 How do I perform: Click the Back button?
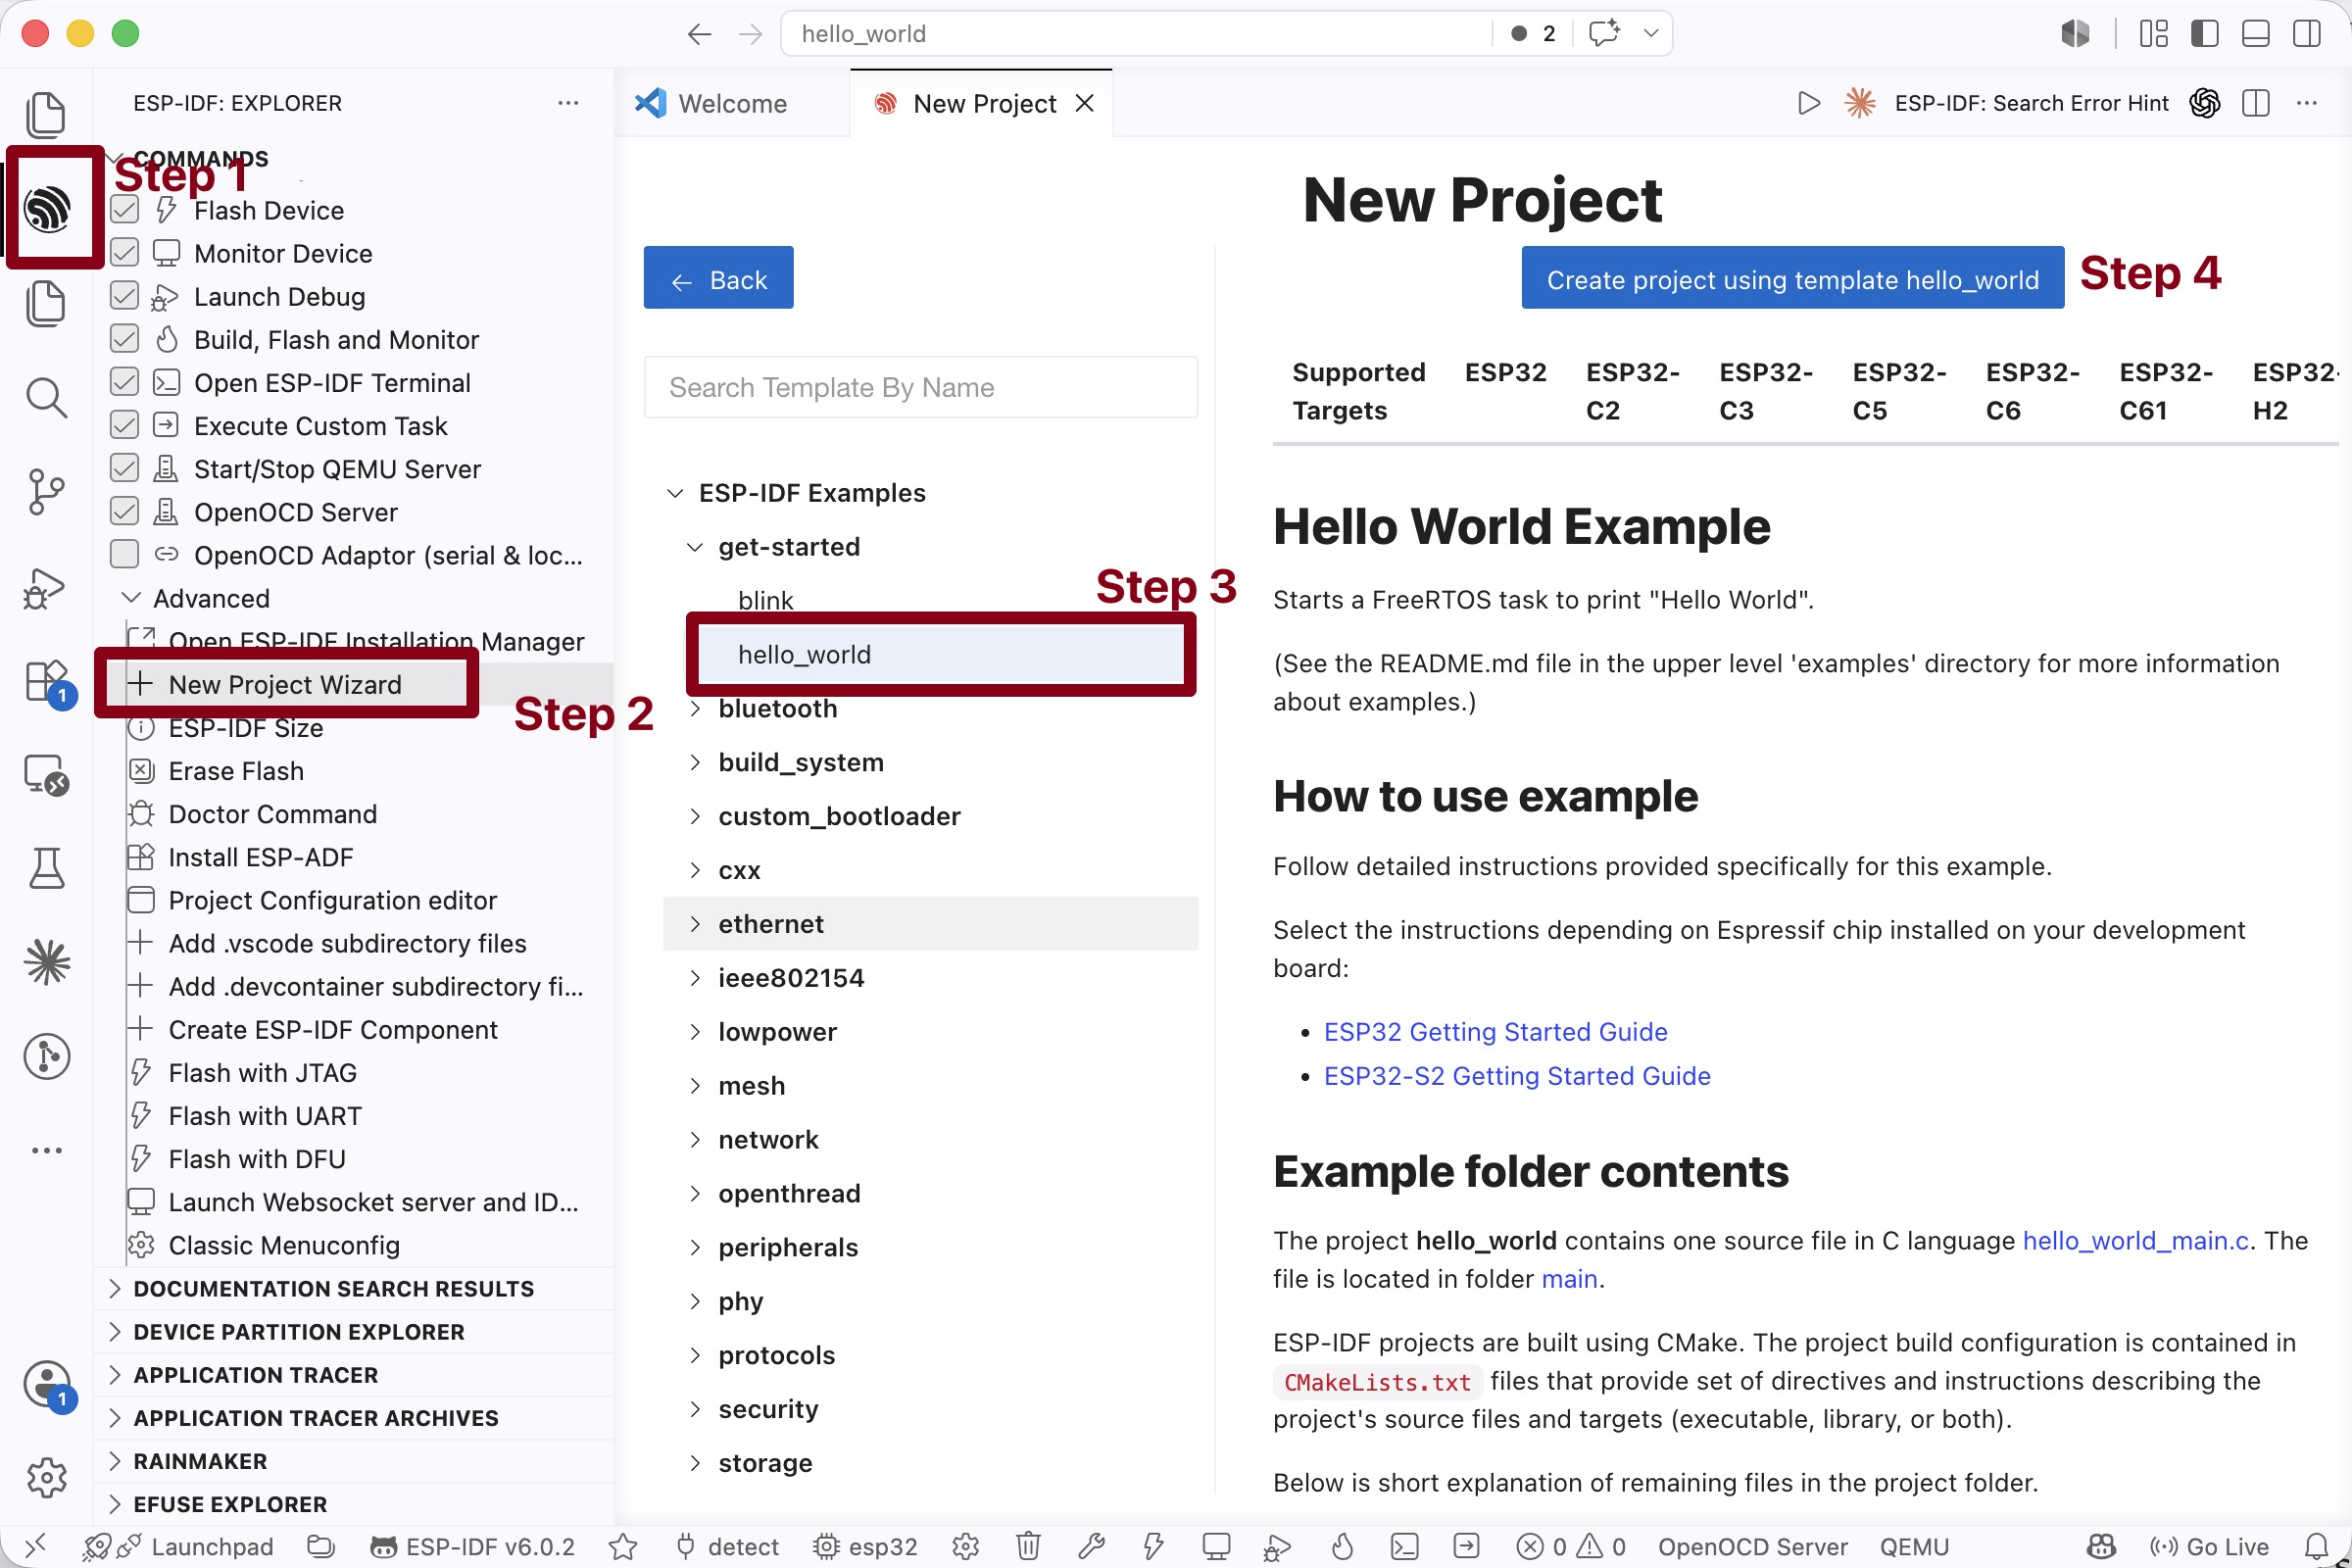pyautogui.click(x=718, y=278)
